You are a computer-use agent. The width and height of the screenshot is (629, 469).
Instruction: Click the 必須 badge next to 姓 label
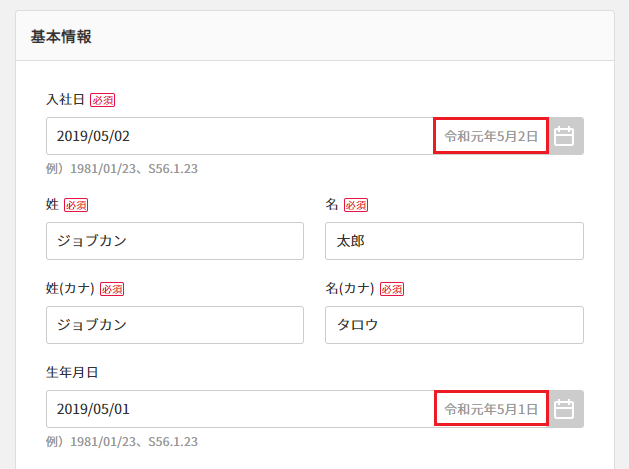coord(76,205)
